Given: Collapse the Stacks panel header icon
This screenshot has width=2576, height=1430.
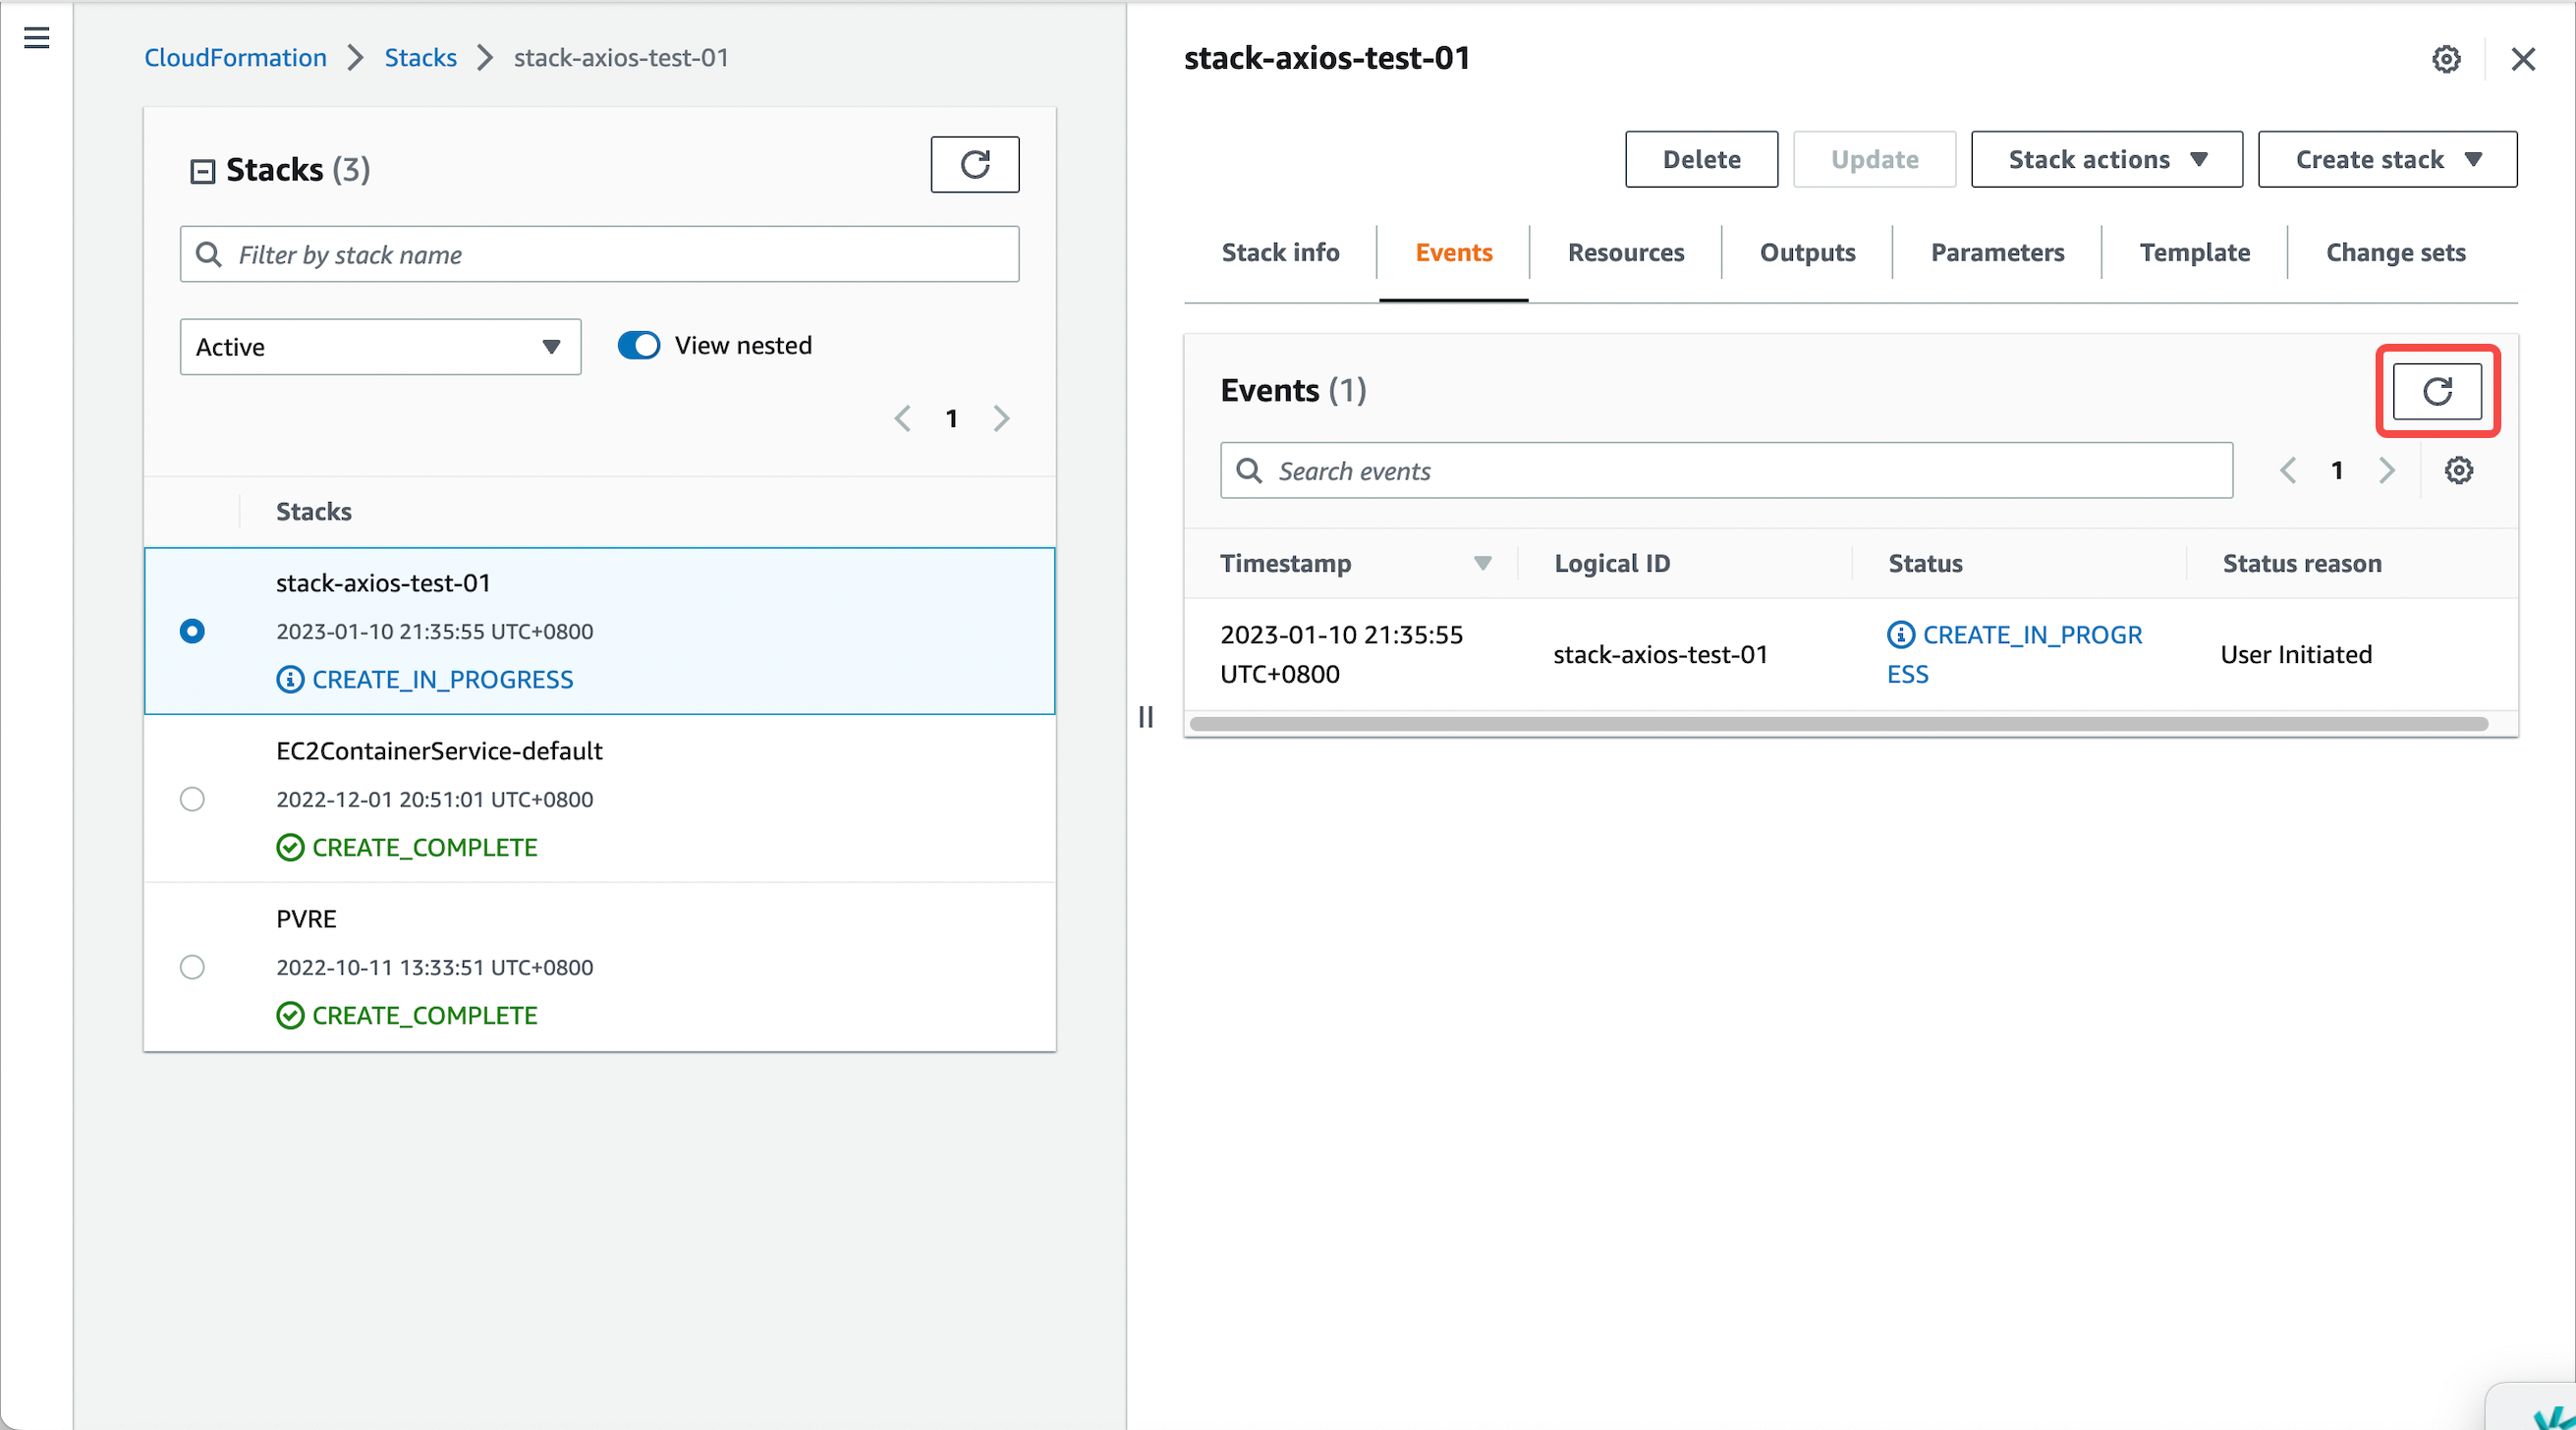Looking at the screenshot, I should click(202, 171).
